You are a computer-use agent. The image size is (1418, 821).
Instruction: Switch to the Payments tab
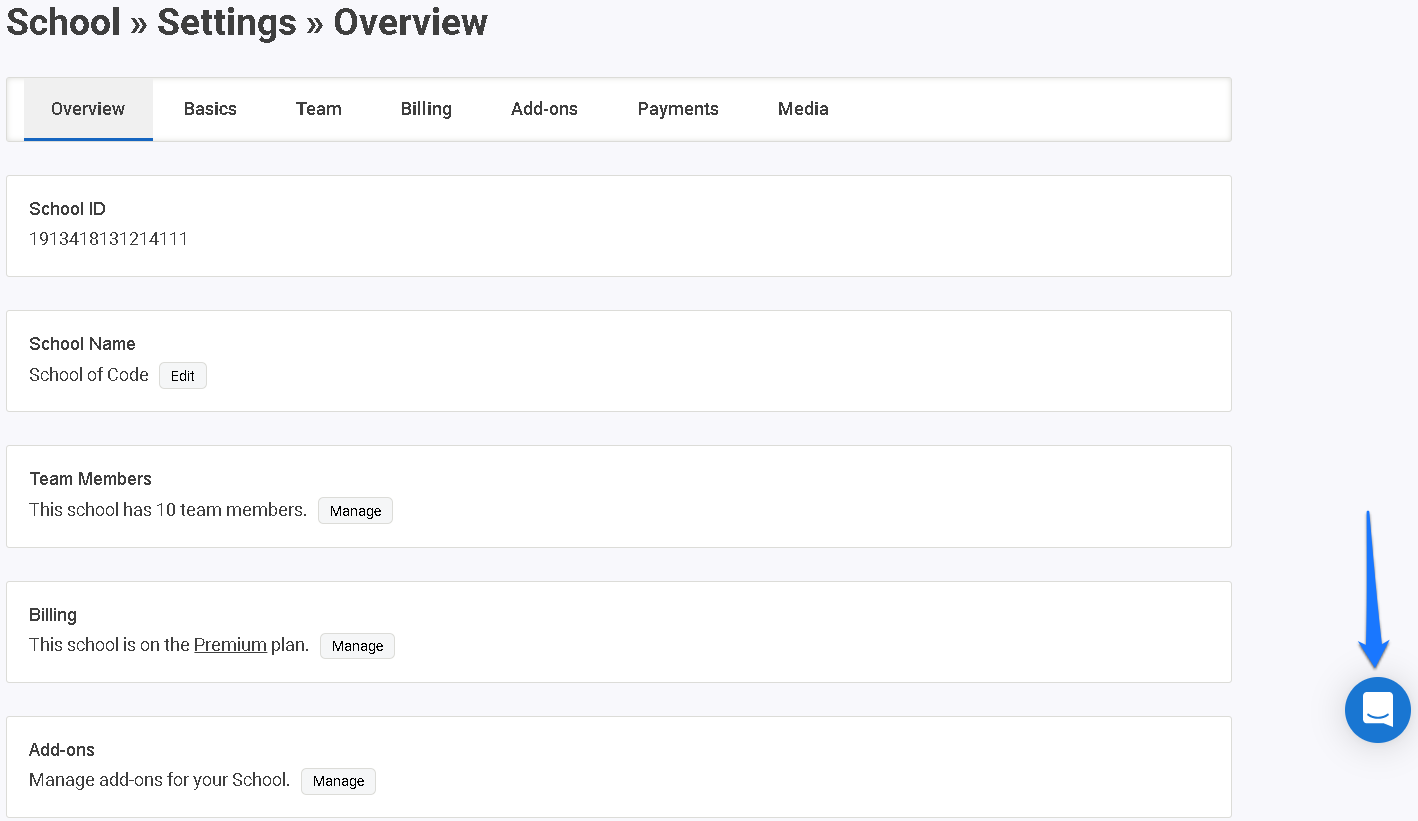678,109
